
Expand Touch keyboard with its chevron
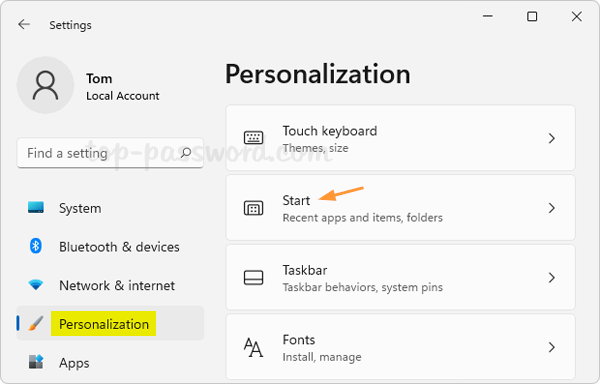click(551, 138)
